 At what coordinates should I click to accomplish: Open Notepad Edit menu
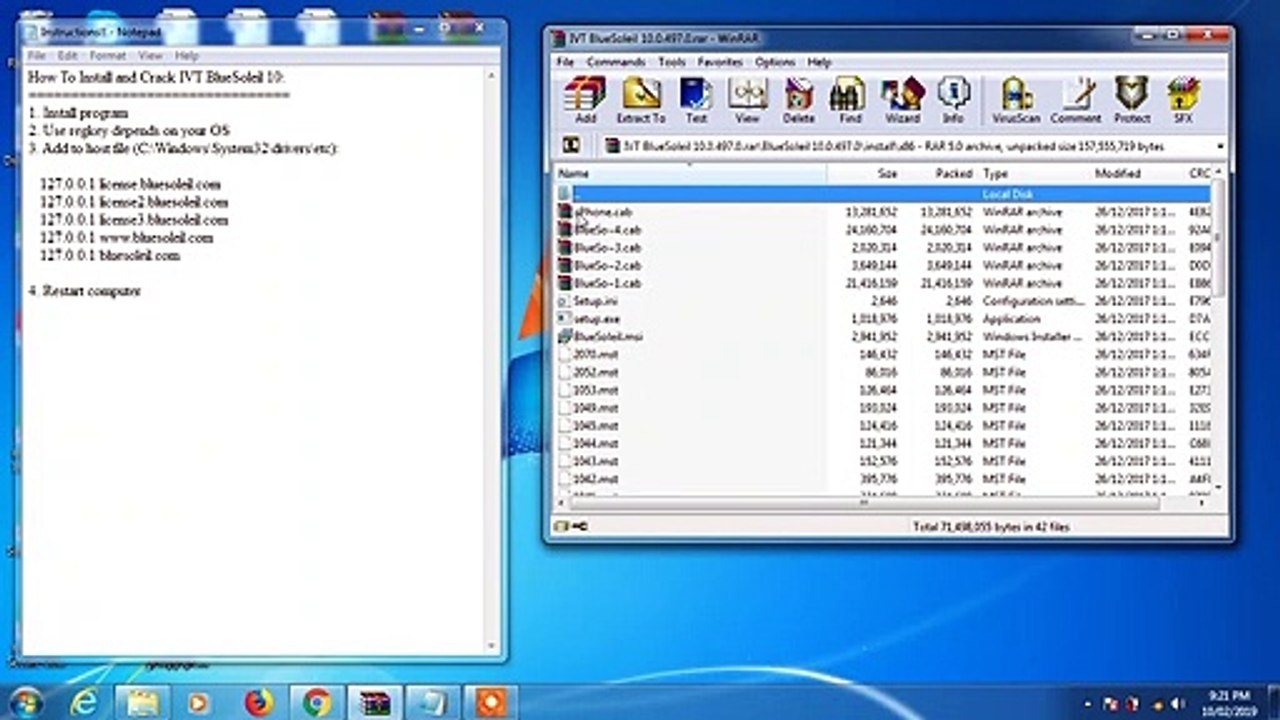point(68,56)
